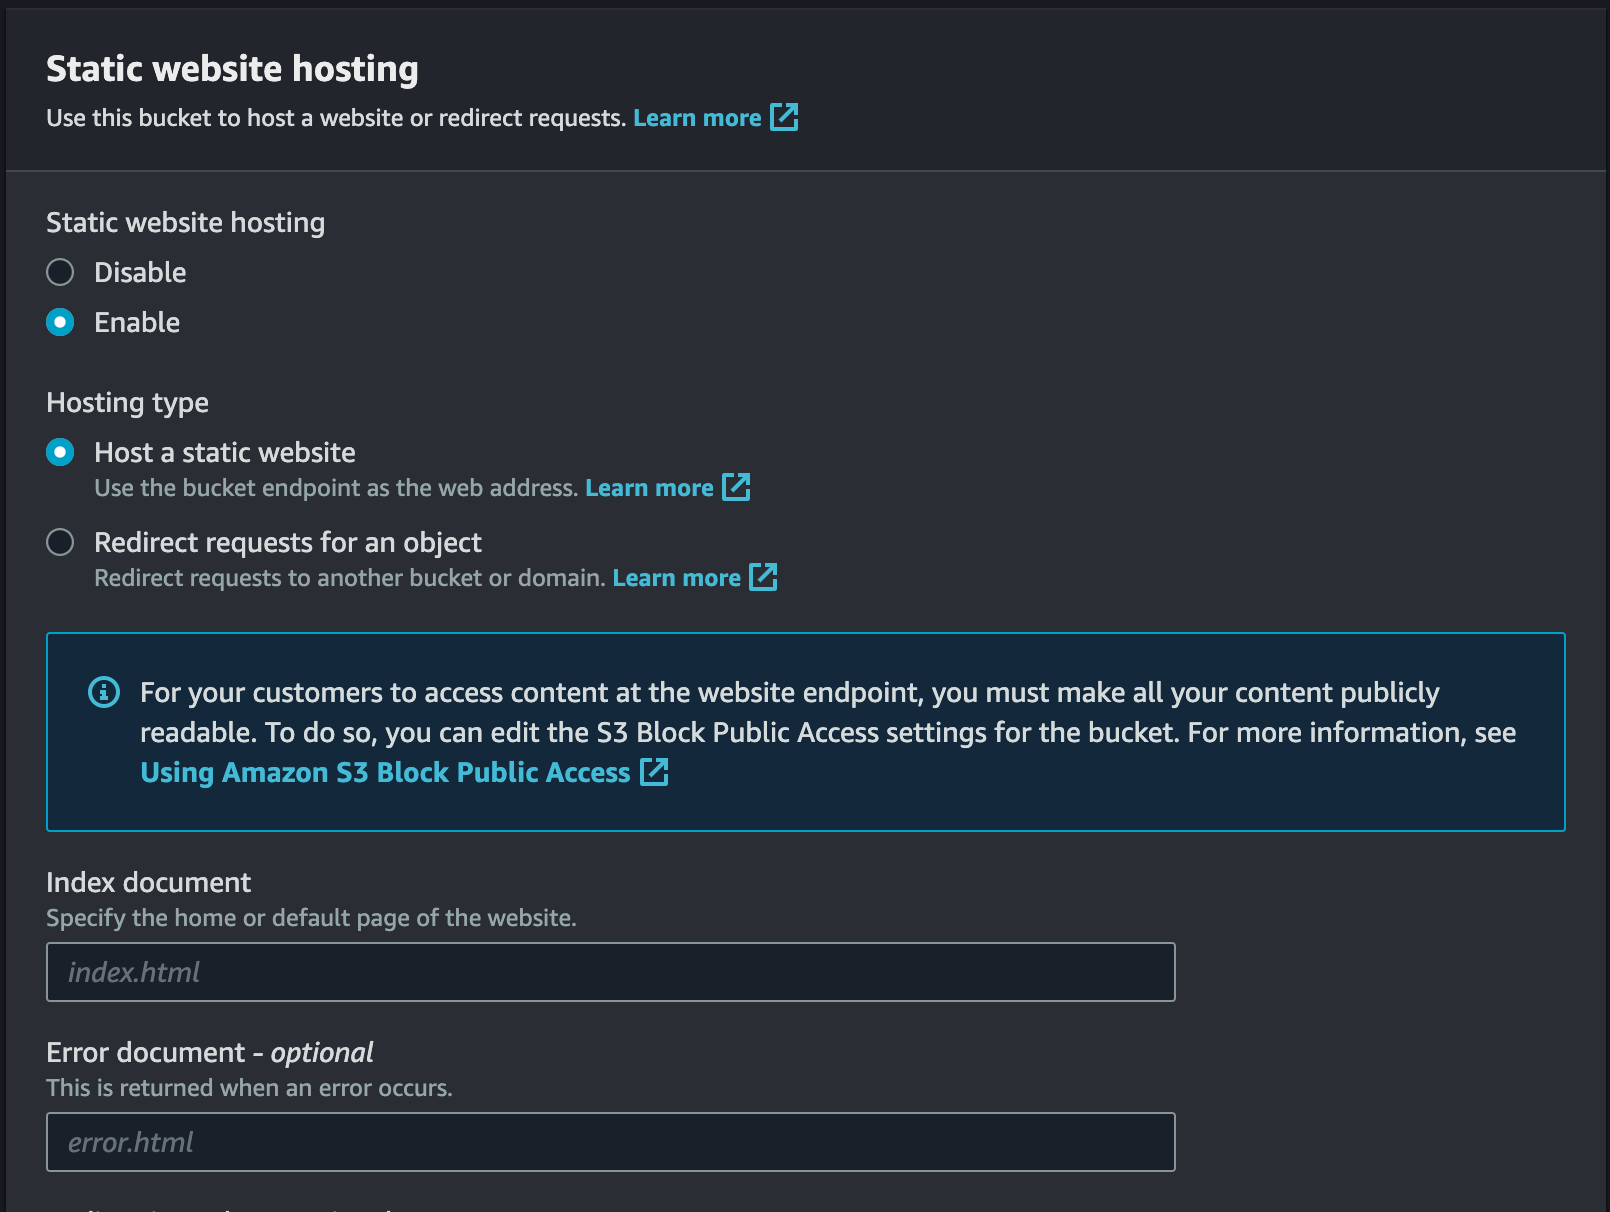The width and height of the screenshot is (1610, 1212).
Task: Click the Static website hosting section heading
Action: click(232, 68)
